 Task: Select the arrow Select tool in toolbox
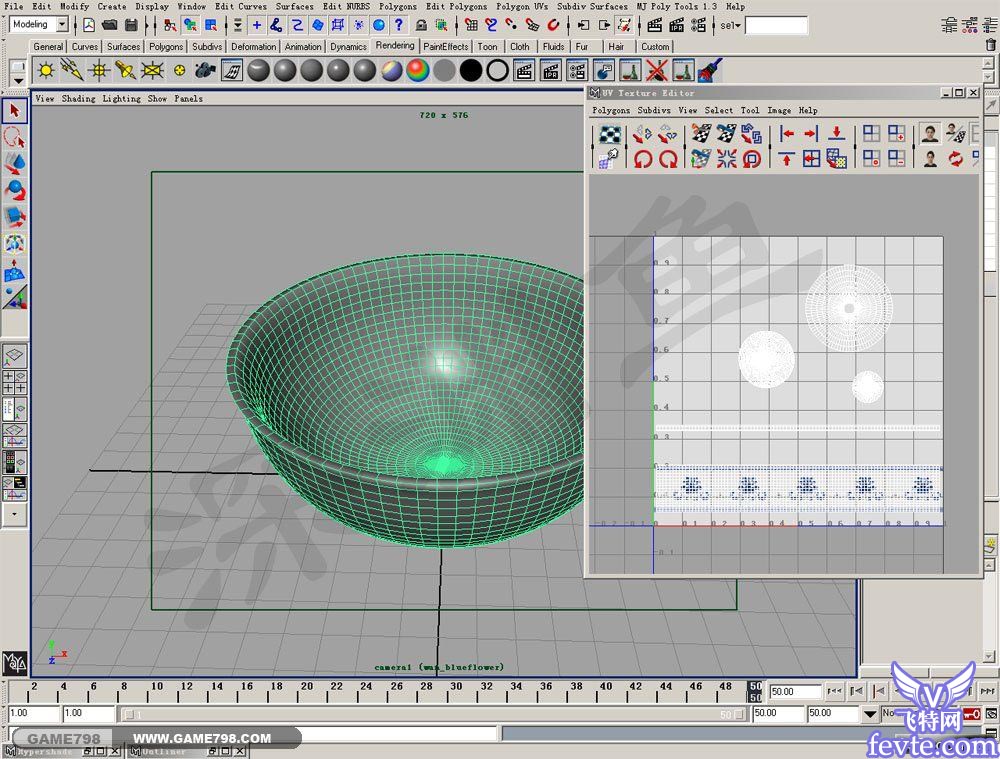pos(14,111)
